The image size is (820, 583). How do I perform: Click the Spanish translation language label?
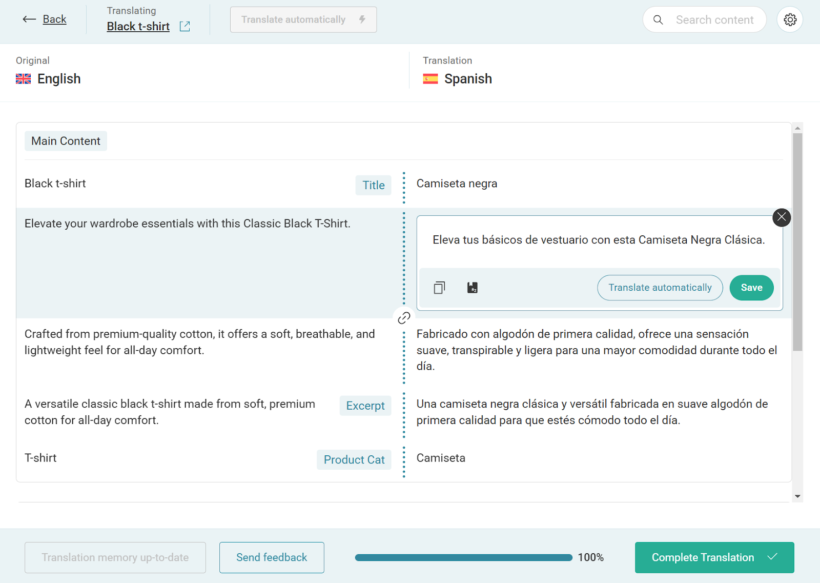(468, 79)
